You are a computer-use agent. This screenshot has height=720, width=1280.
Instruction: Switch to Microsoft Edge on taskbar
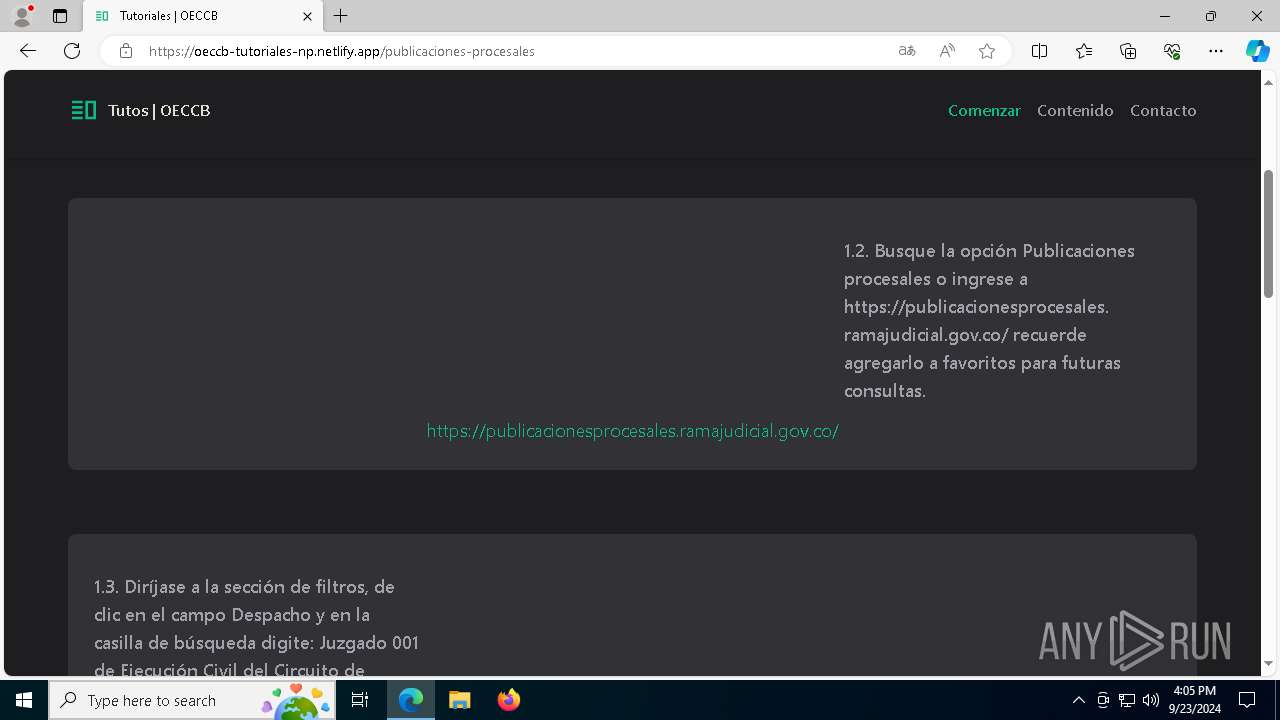(411, 700)
